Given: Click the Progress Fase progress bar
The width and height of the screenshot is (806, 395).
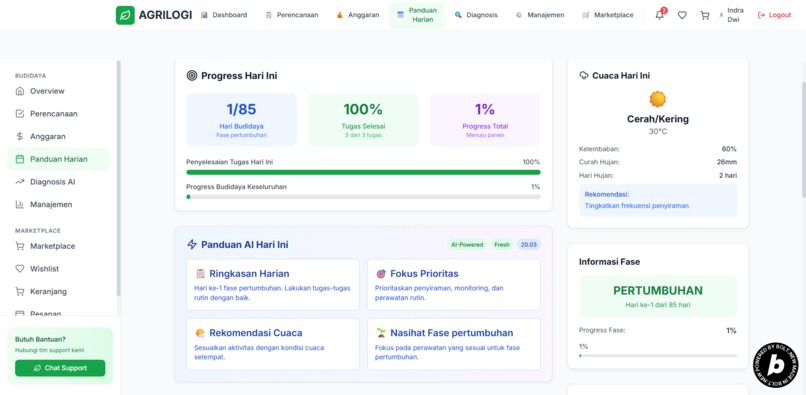Looking at the screenshot, I should tap(658, 355).
